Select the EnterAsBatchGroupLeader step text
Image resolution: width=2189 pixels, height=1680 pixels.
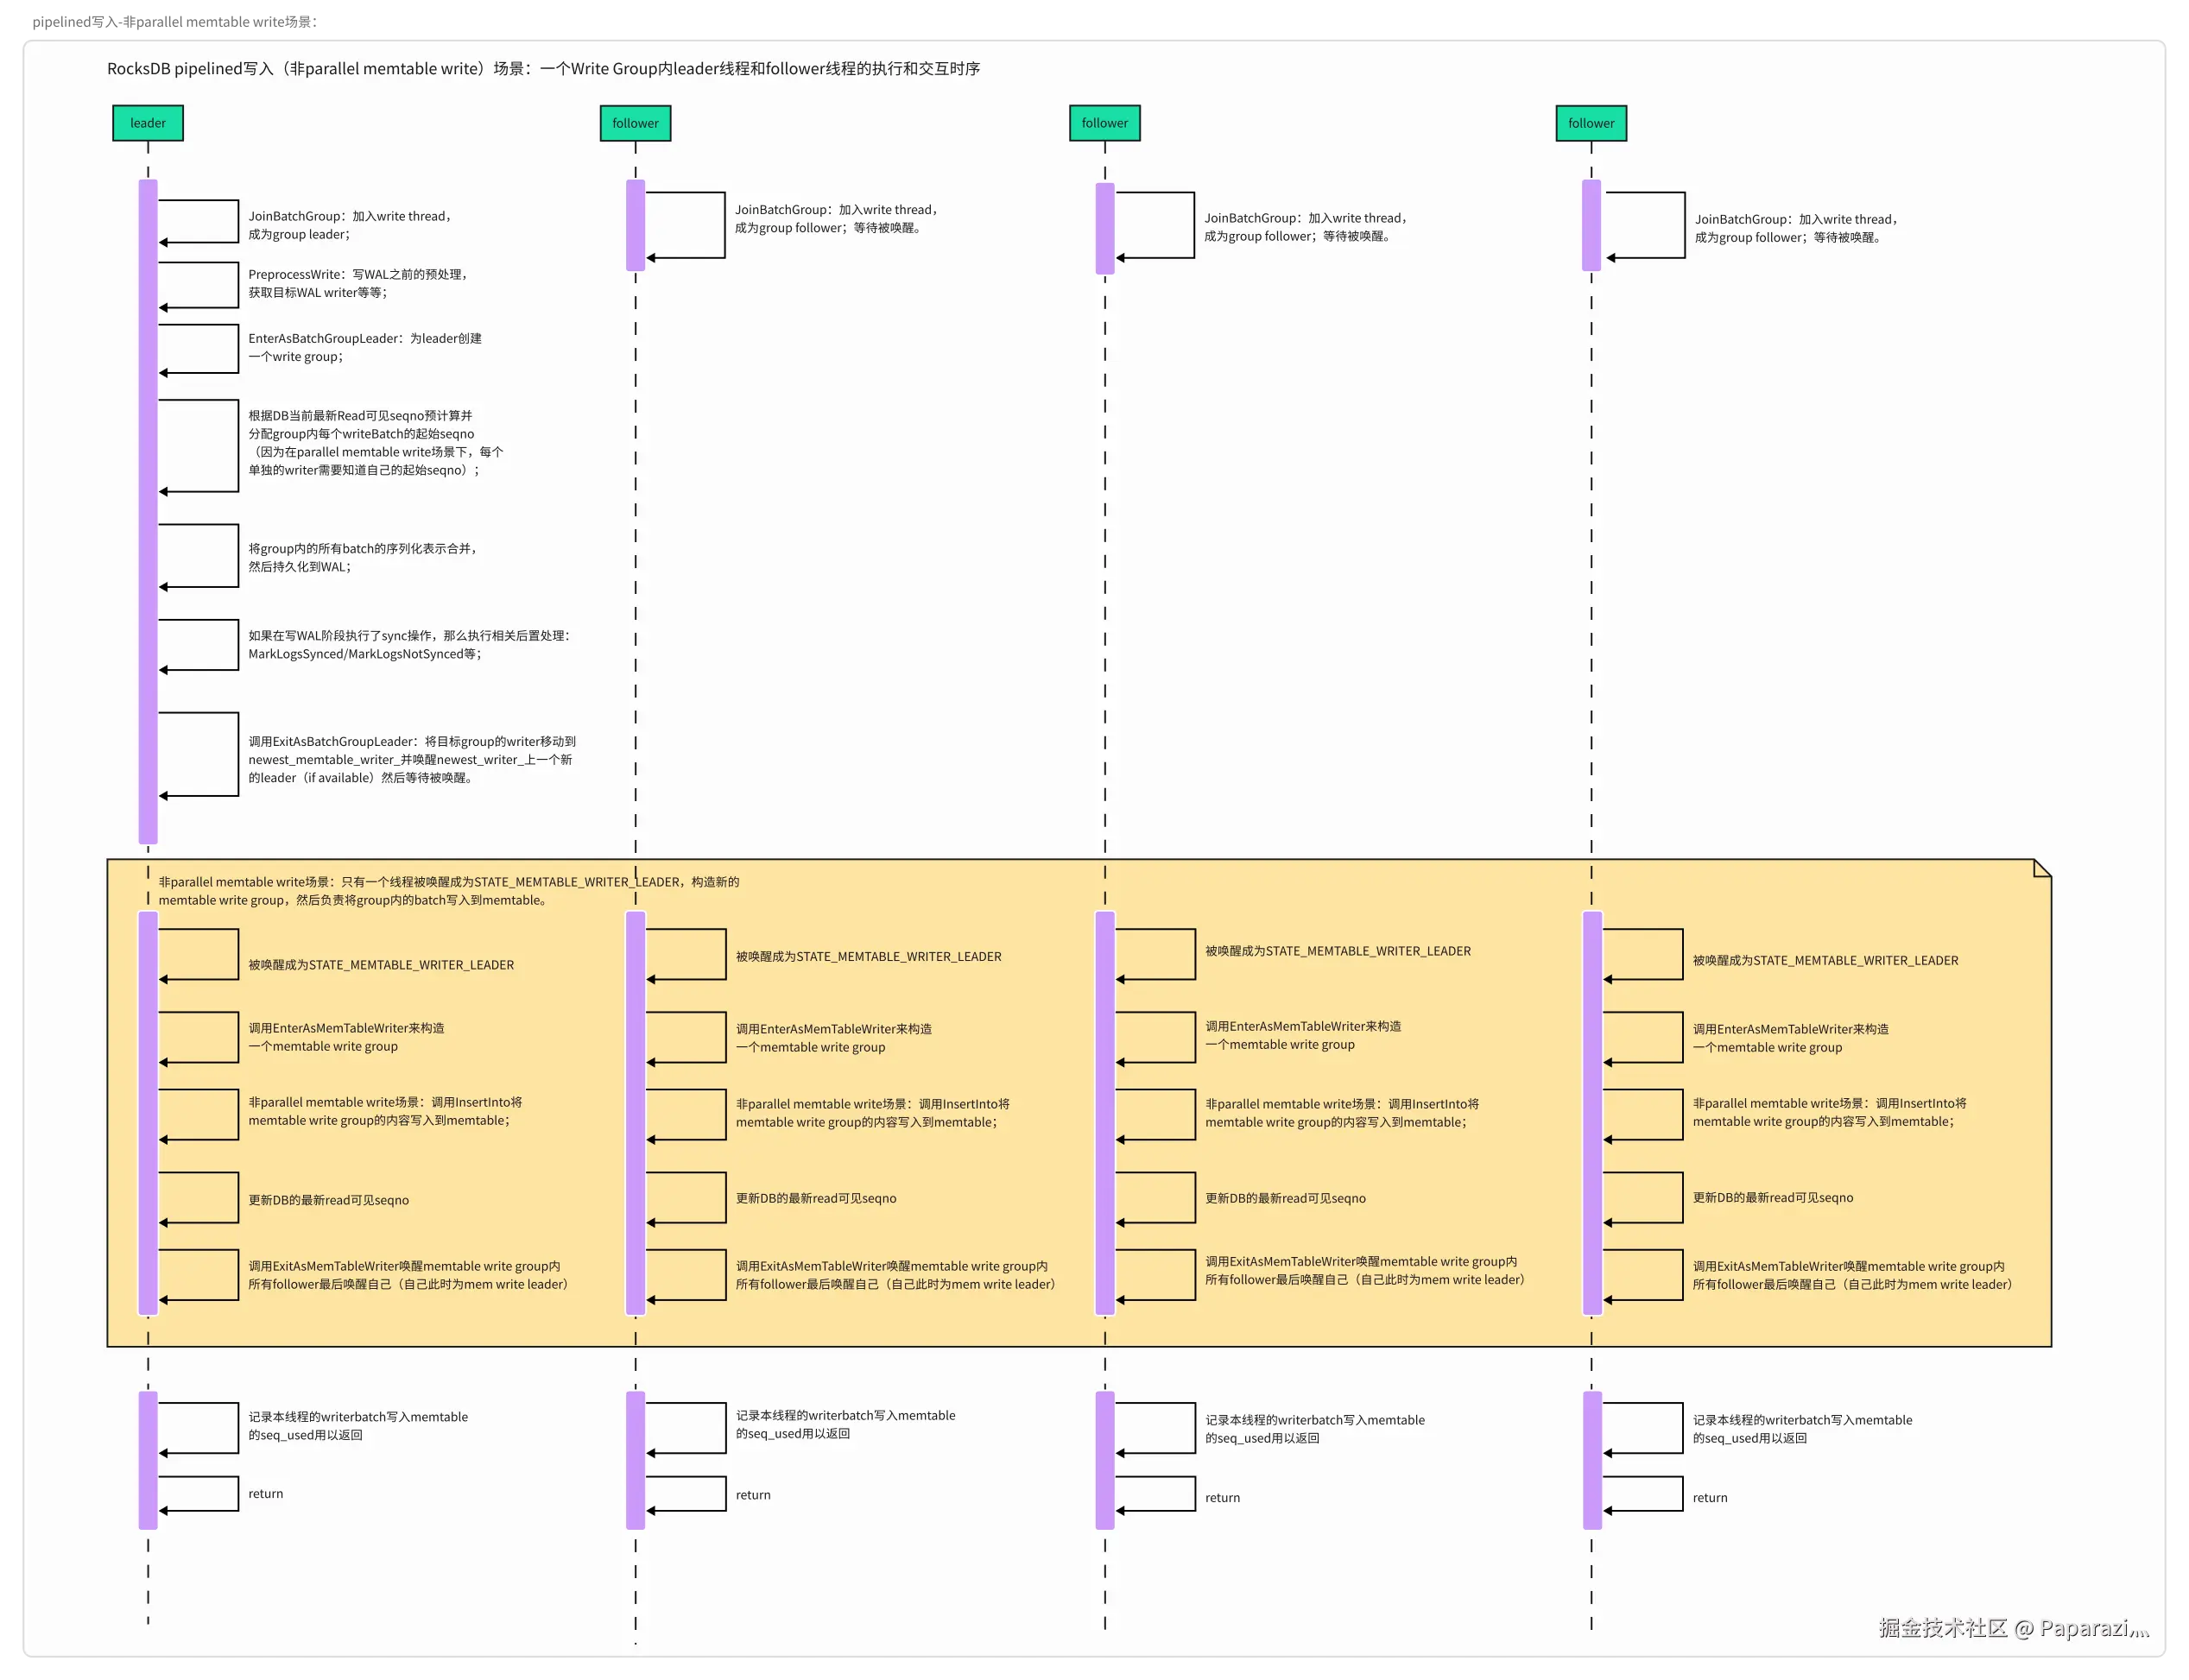(x=364, y=347)
